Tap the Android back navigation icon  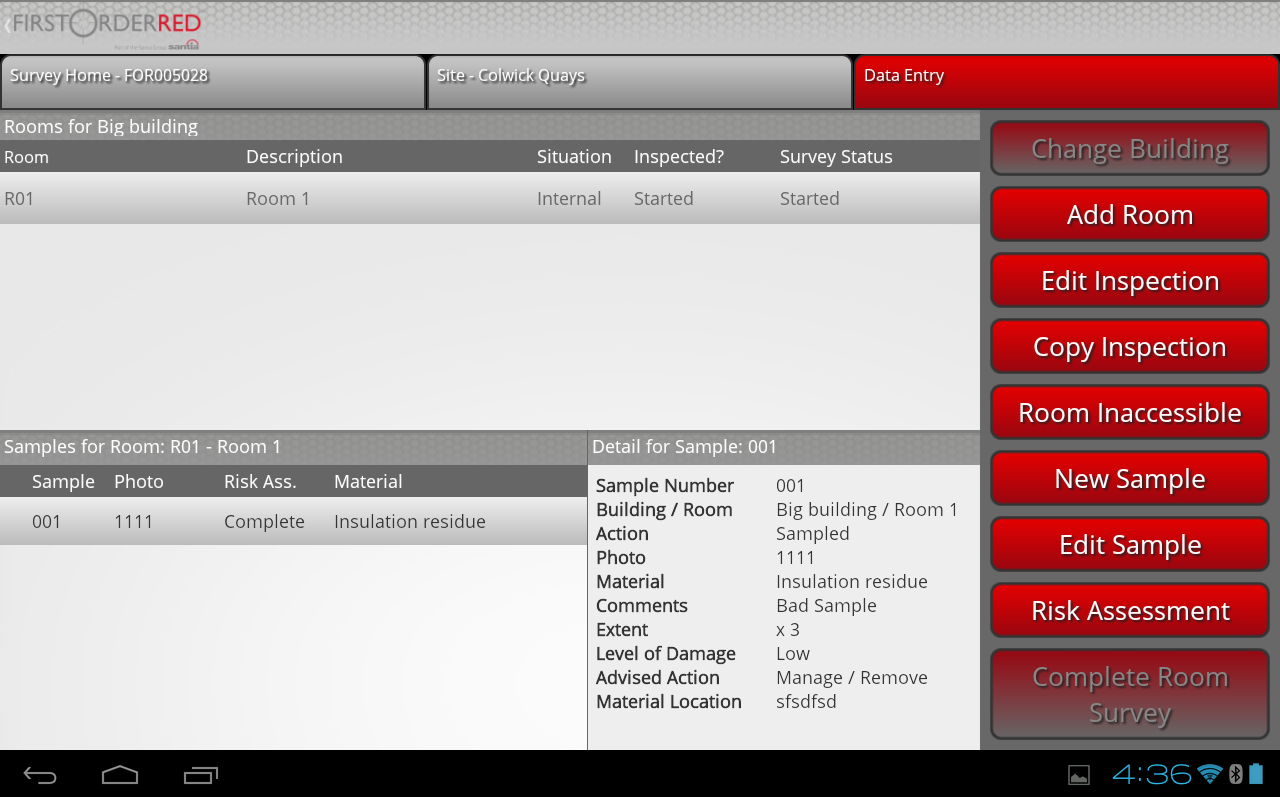[x=40, y=775]
